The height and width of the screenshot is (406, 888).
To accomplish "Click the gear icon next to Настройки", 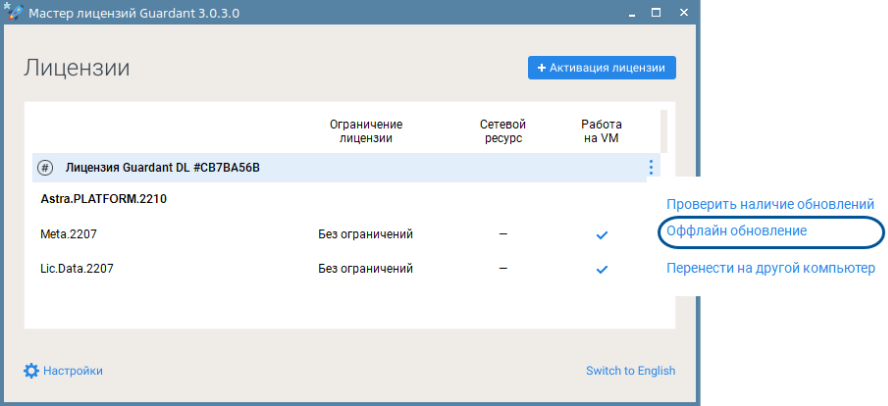I will click(31, 371).
